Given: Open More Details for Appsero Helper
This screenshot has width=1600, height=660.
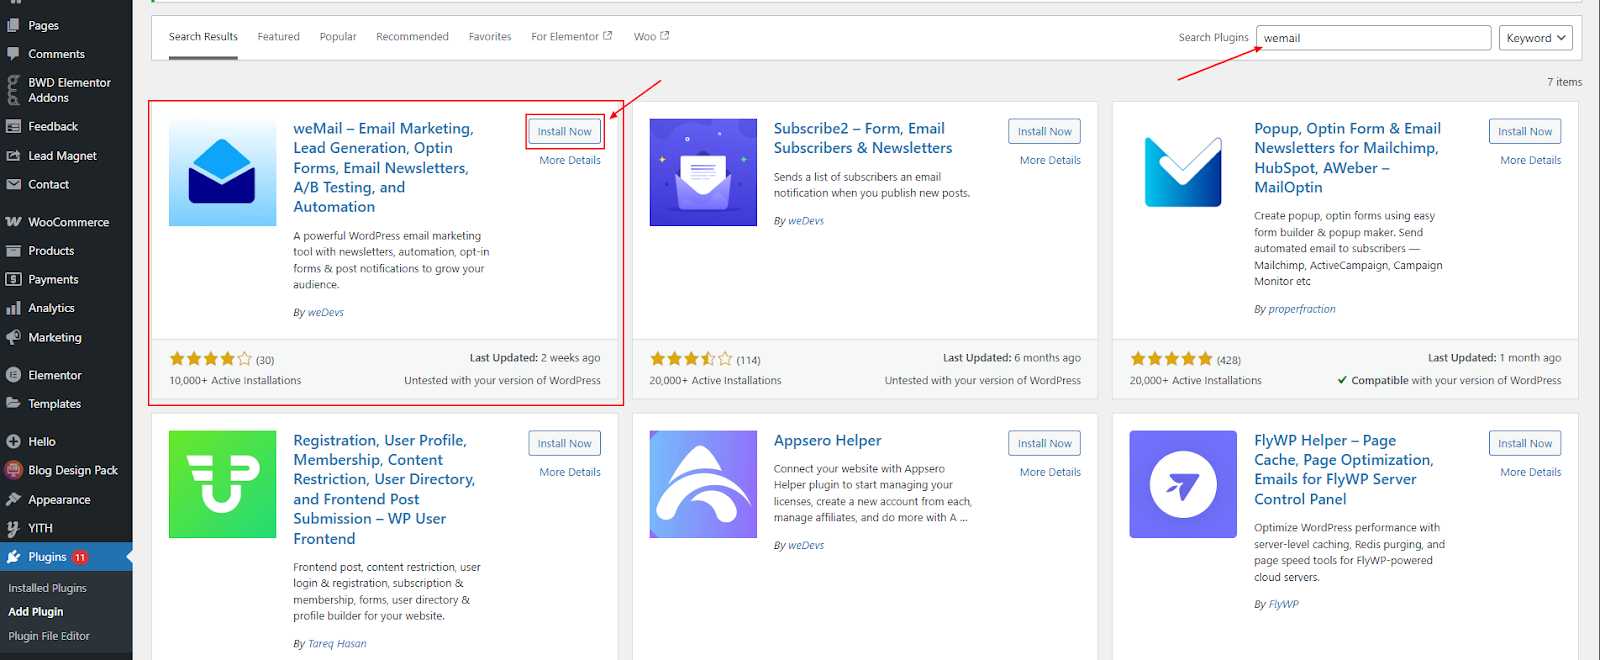Looking at the screenshot, I should pos(1050,472).
